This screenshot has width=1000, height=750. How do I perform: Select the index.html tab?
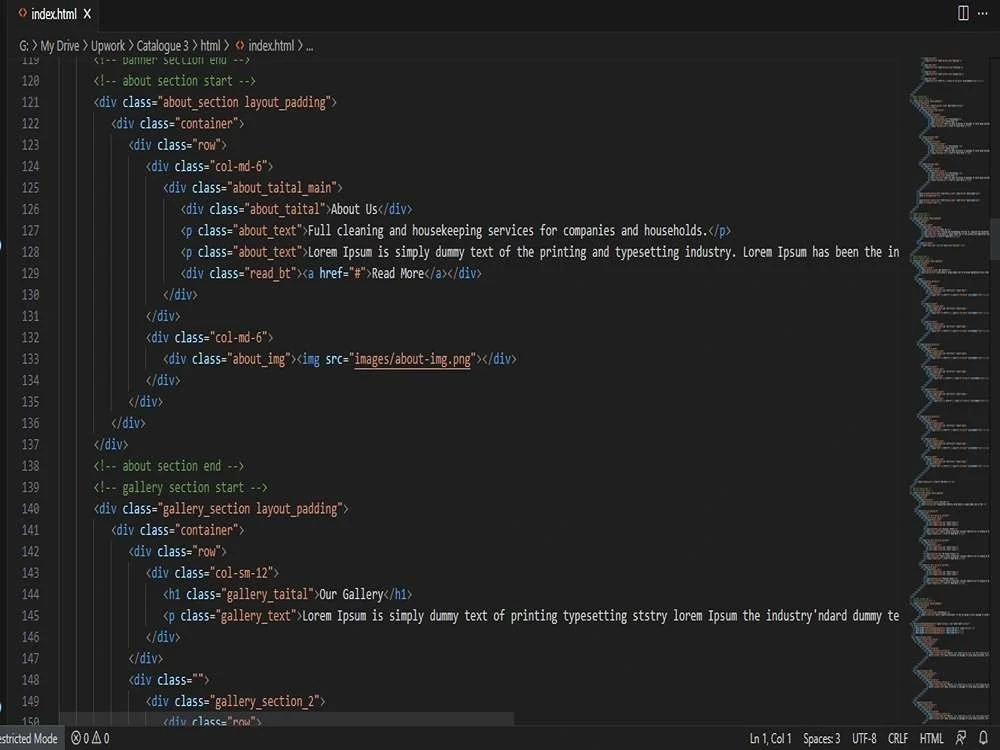[54, 13]
